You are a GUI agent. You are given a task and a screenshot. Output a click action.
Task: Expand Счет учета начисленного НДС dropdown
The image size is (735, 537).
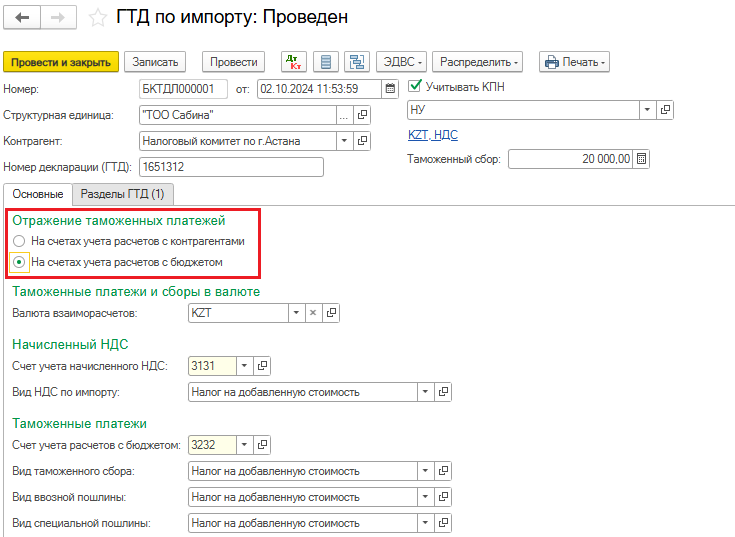click(244, 365)
